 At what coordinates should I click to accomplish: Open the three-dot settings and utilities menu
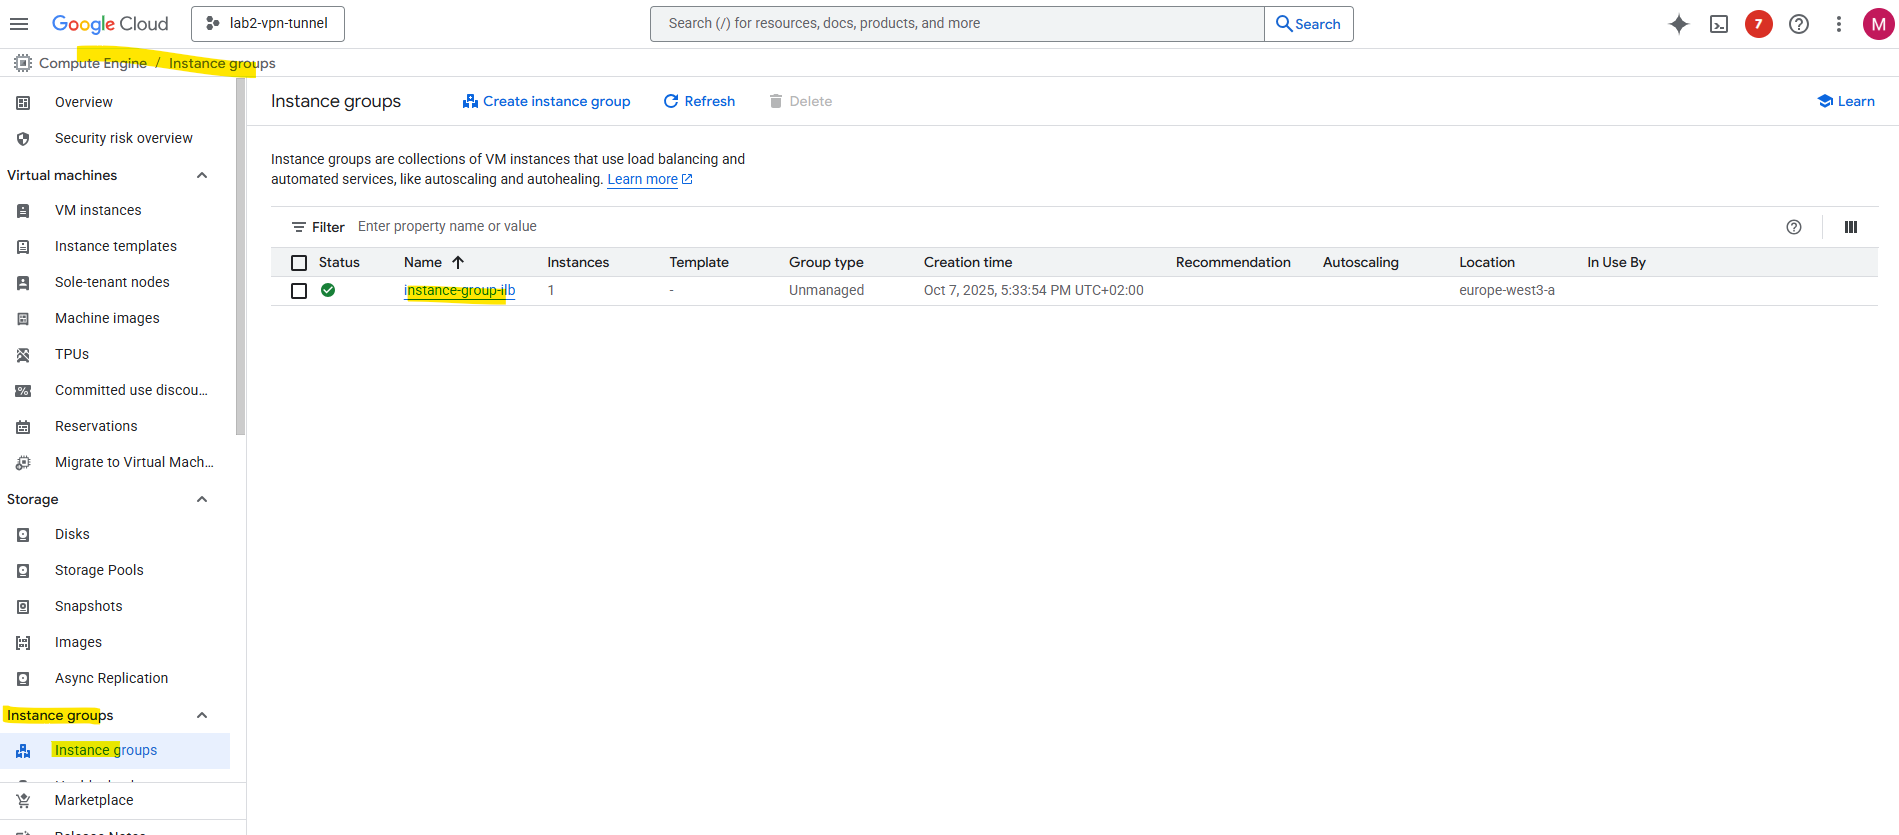[x=1838, y=24]
